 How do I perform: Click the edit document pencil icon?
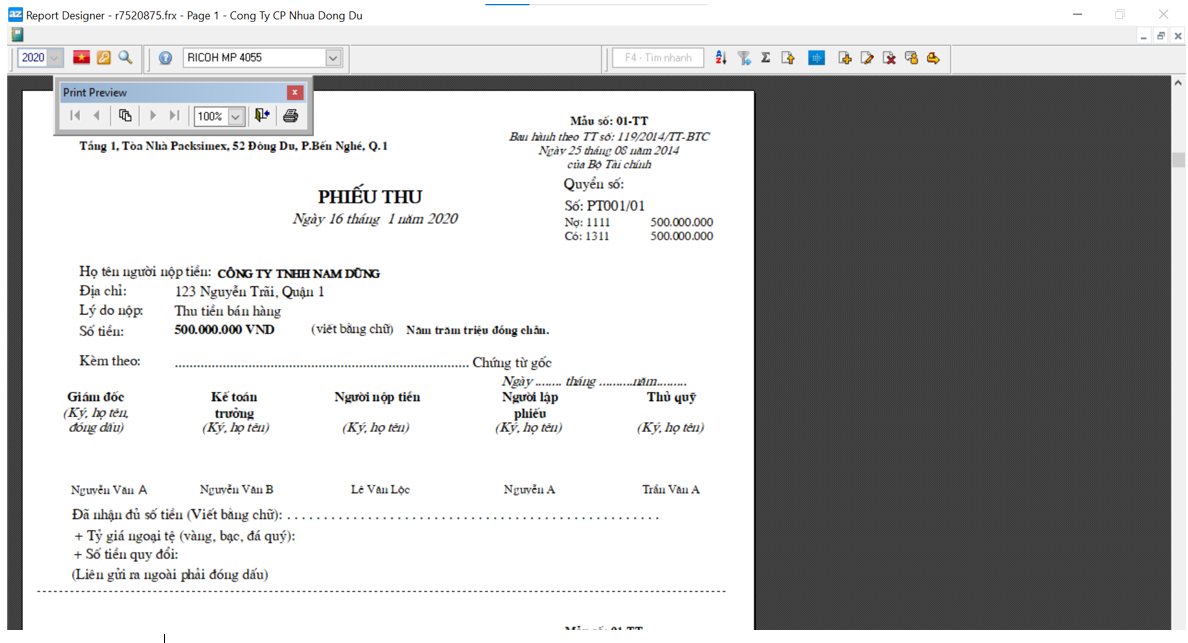(867, 58)
